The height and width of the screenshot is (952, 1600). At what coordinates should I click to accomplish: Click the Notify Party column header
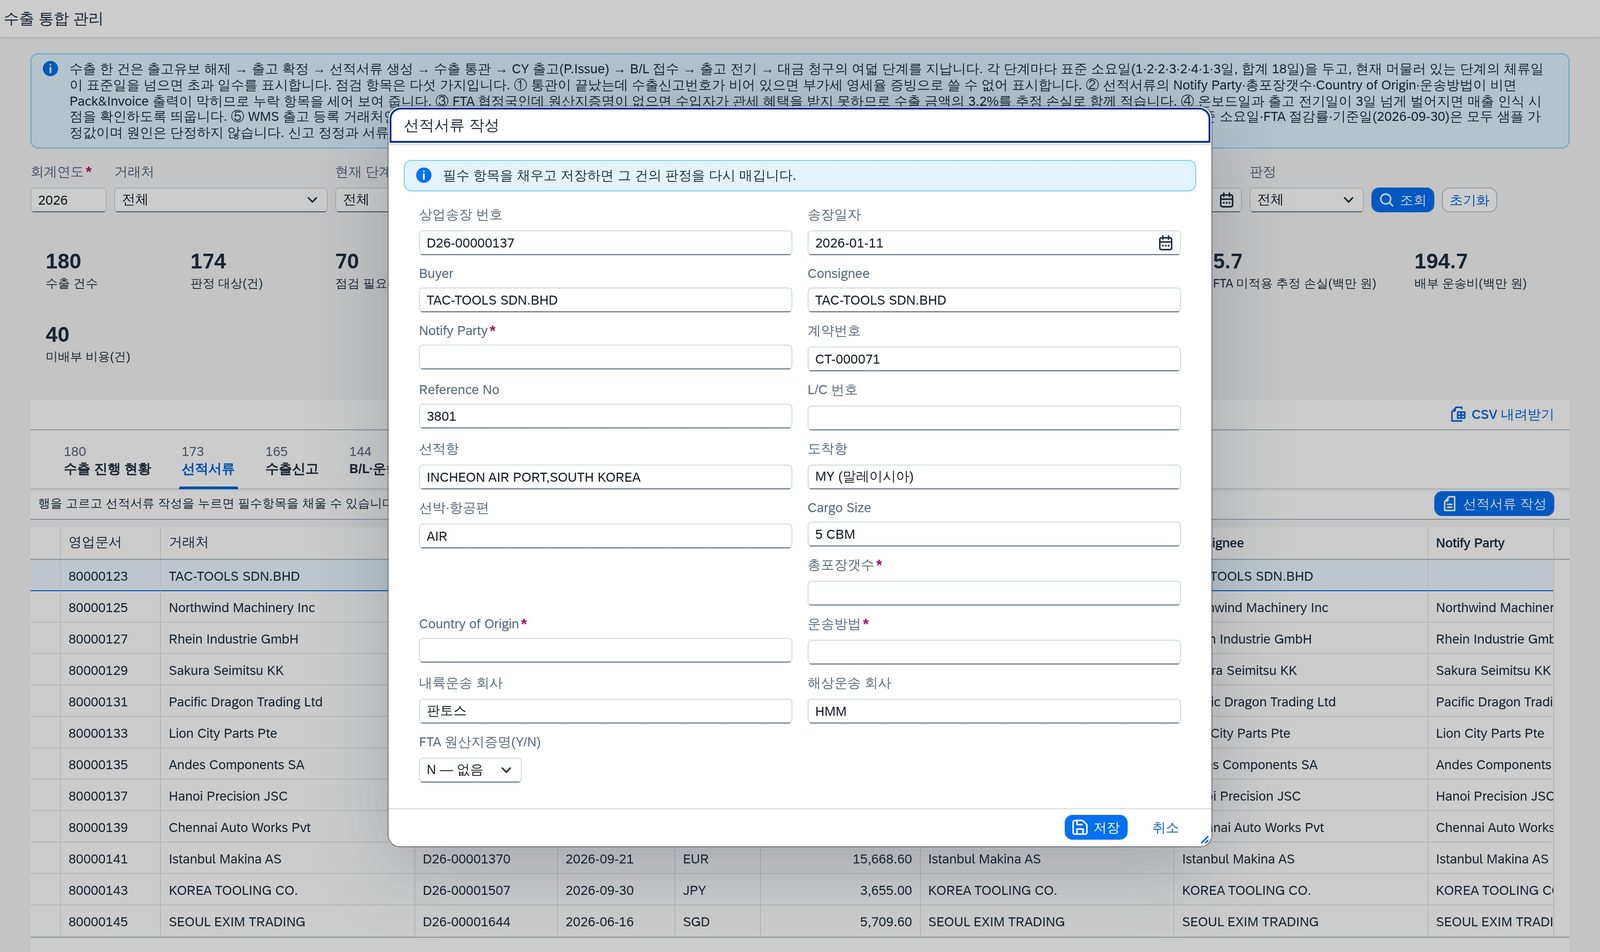(x=1490, y=543)
